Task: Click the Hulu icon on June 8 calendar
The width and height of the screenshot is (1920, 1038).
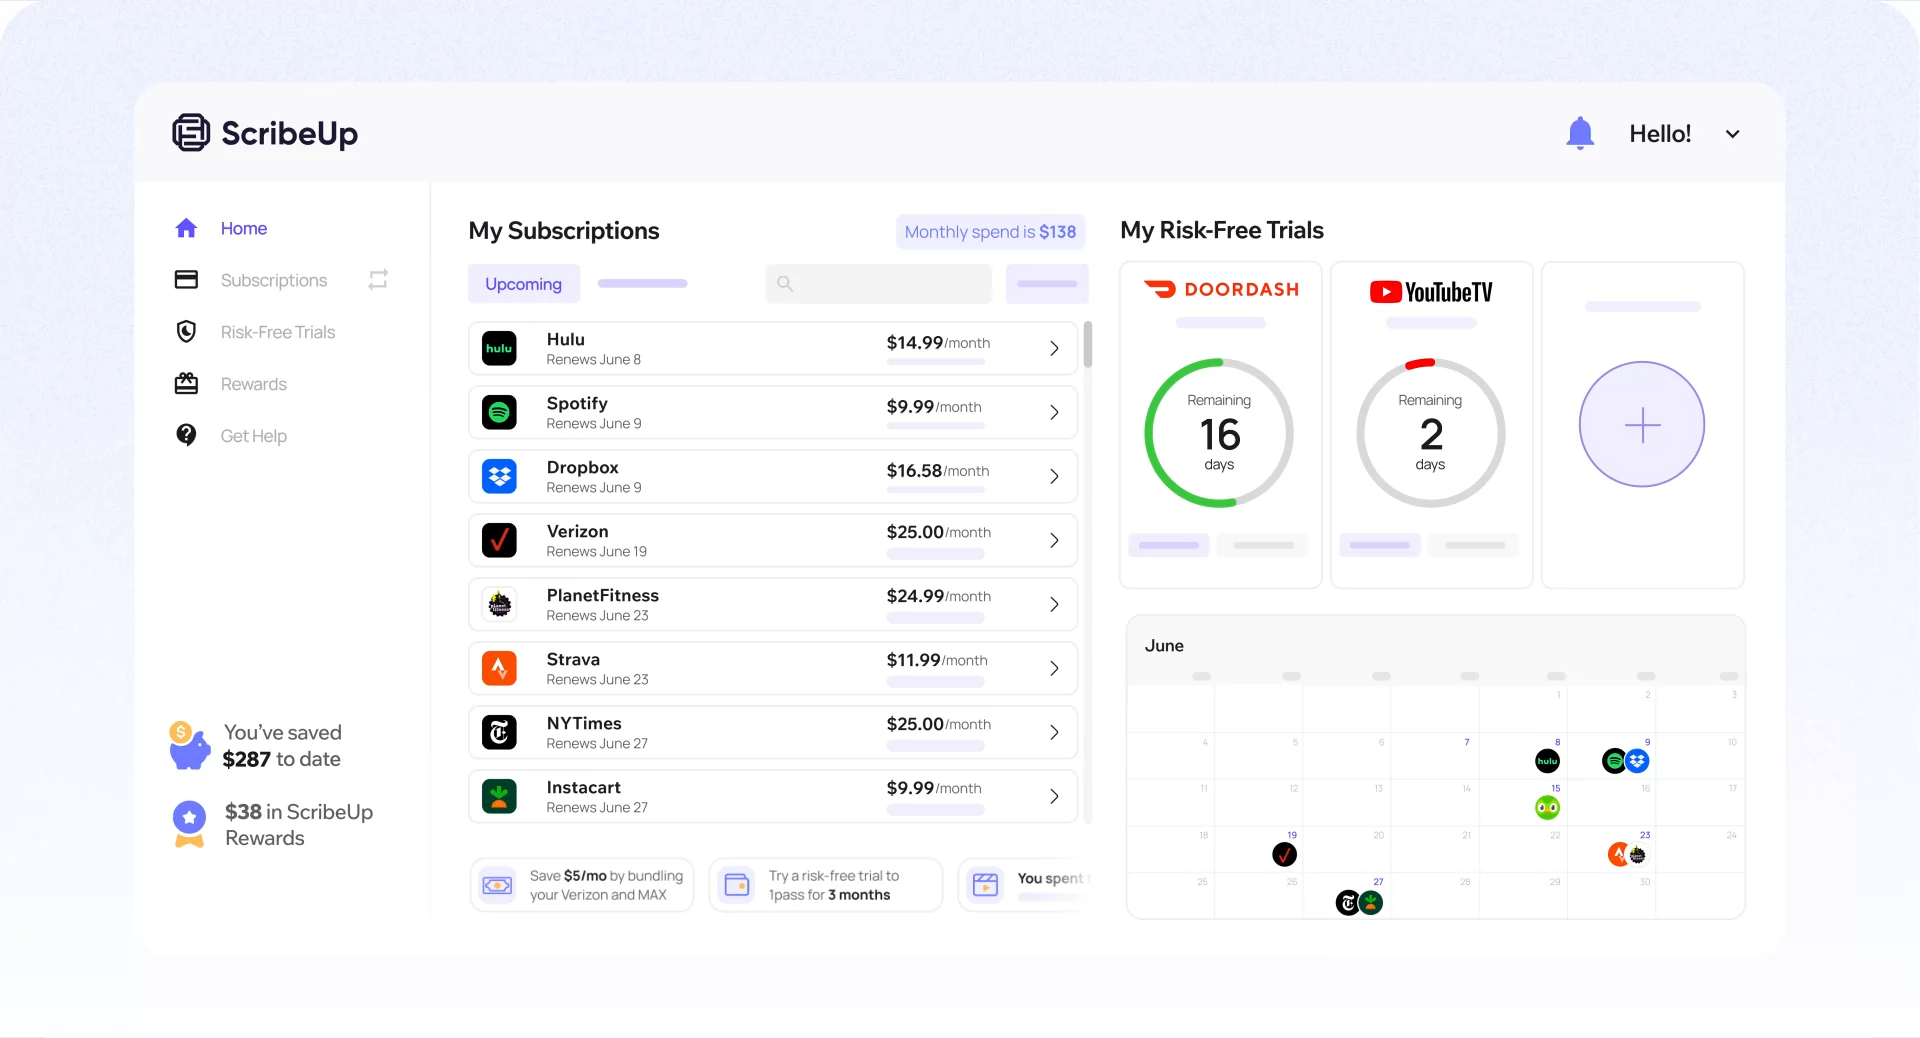Action: pos(1547,760)
